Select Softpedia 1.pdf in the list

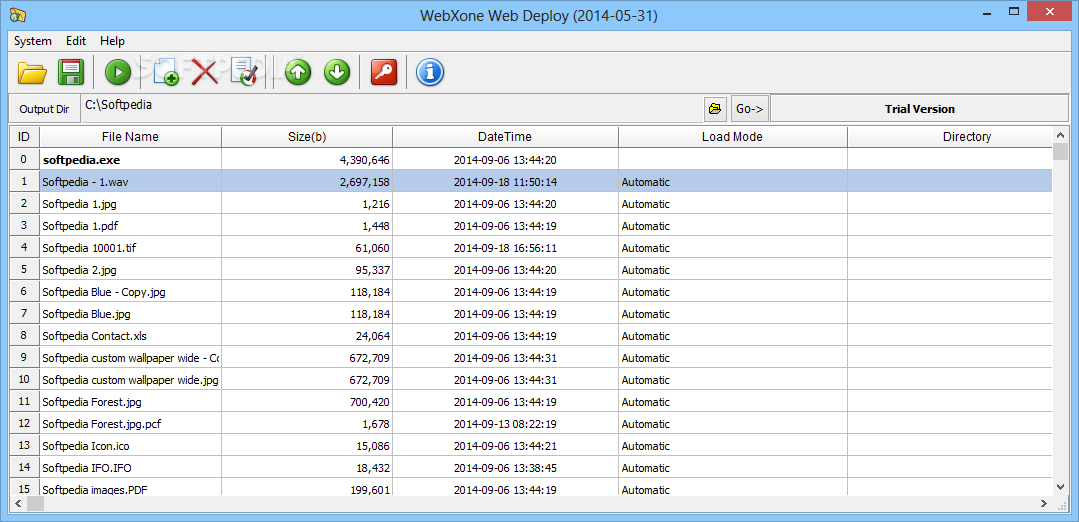(83, 226)
